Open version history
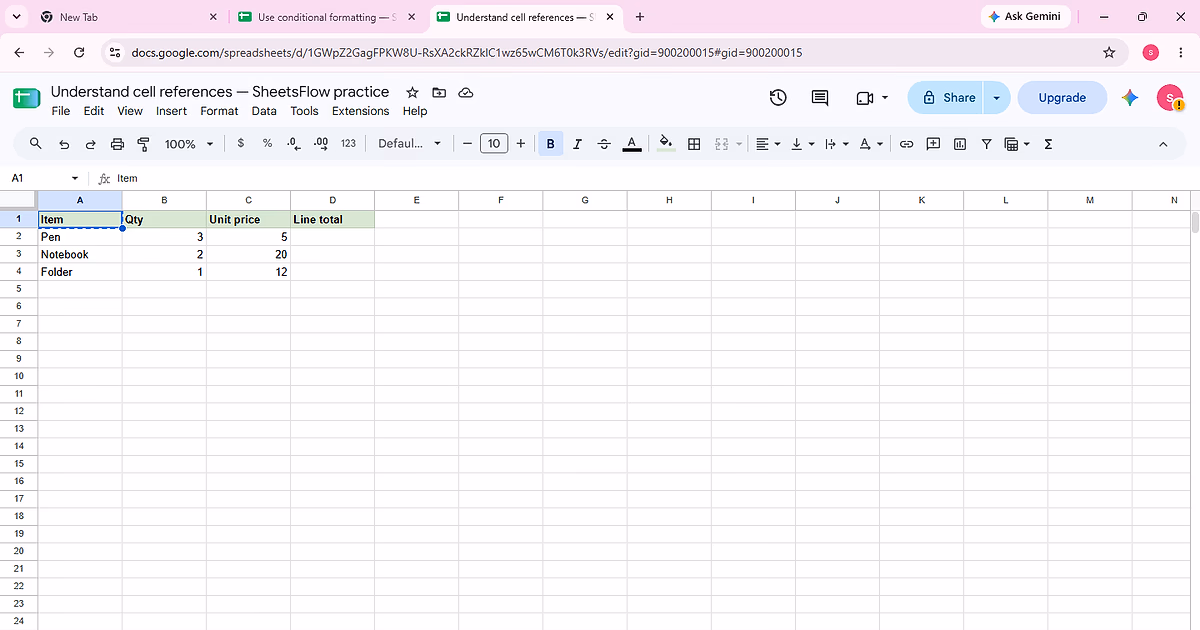 coord(778,97)
